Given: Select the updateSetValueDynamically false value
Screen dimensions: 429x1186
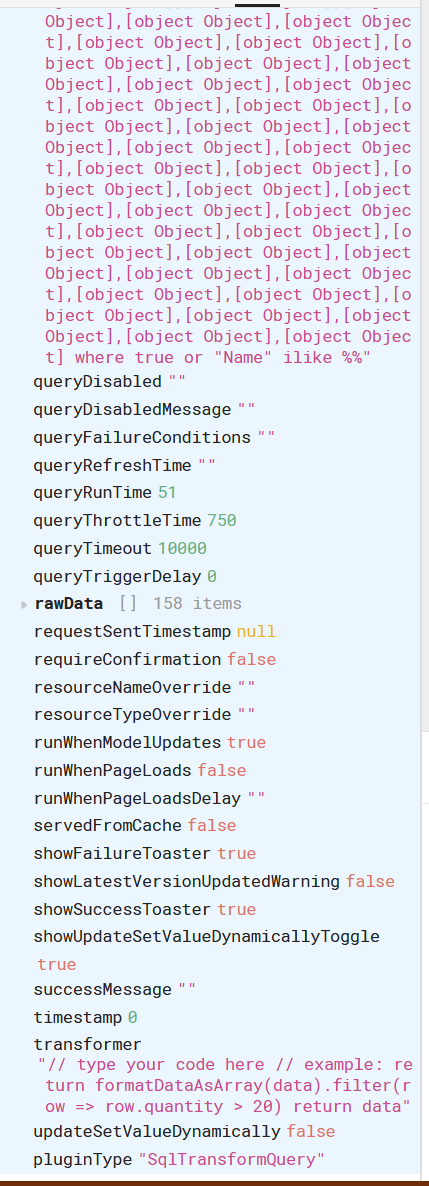Looking at the screenshot, I should (x=310, y=1132).
